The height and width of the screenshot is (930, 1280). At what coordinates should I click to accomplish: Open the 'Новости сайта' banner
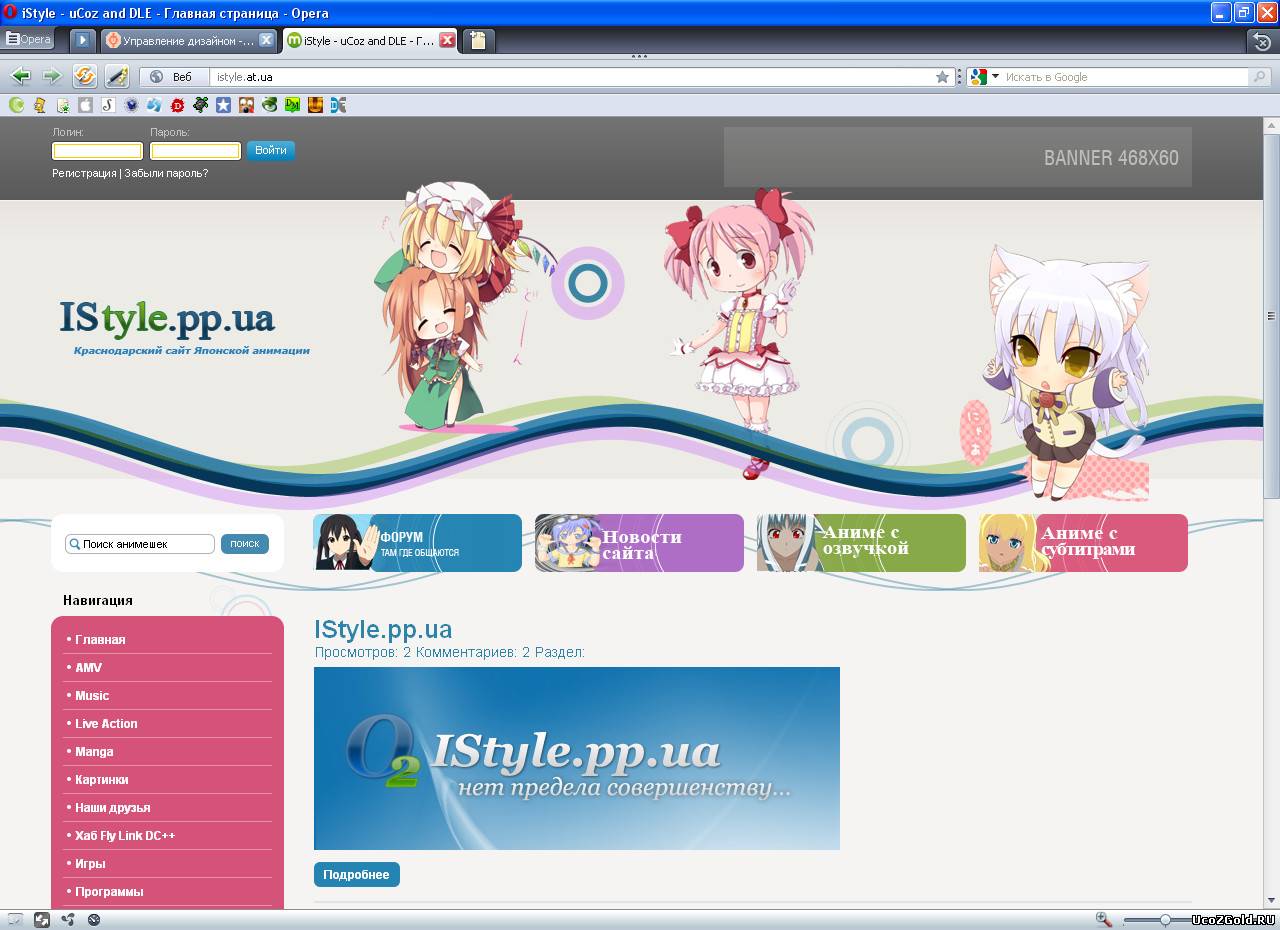point(639,543)
